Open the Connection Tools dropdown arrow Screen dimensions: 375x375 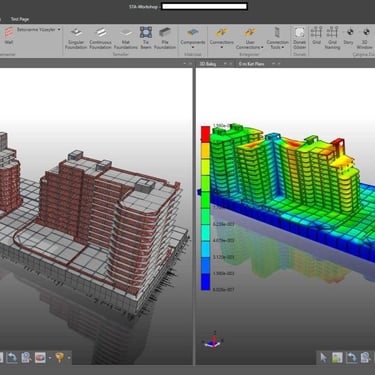283,47
